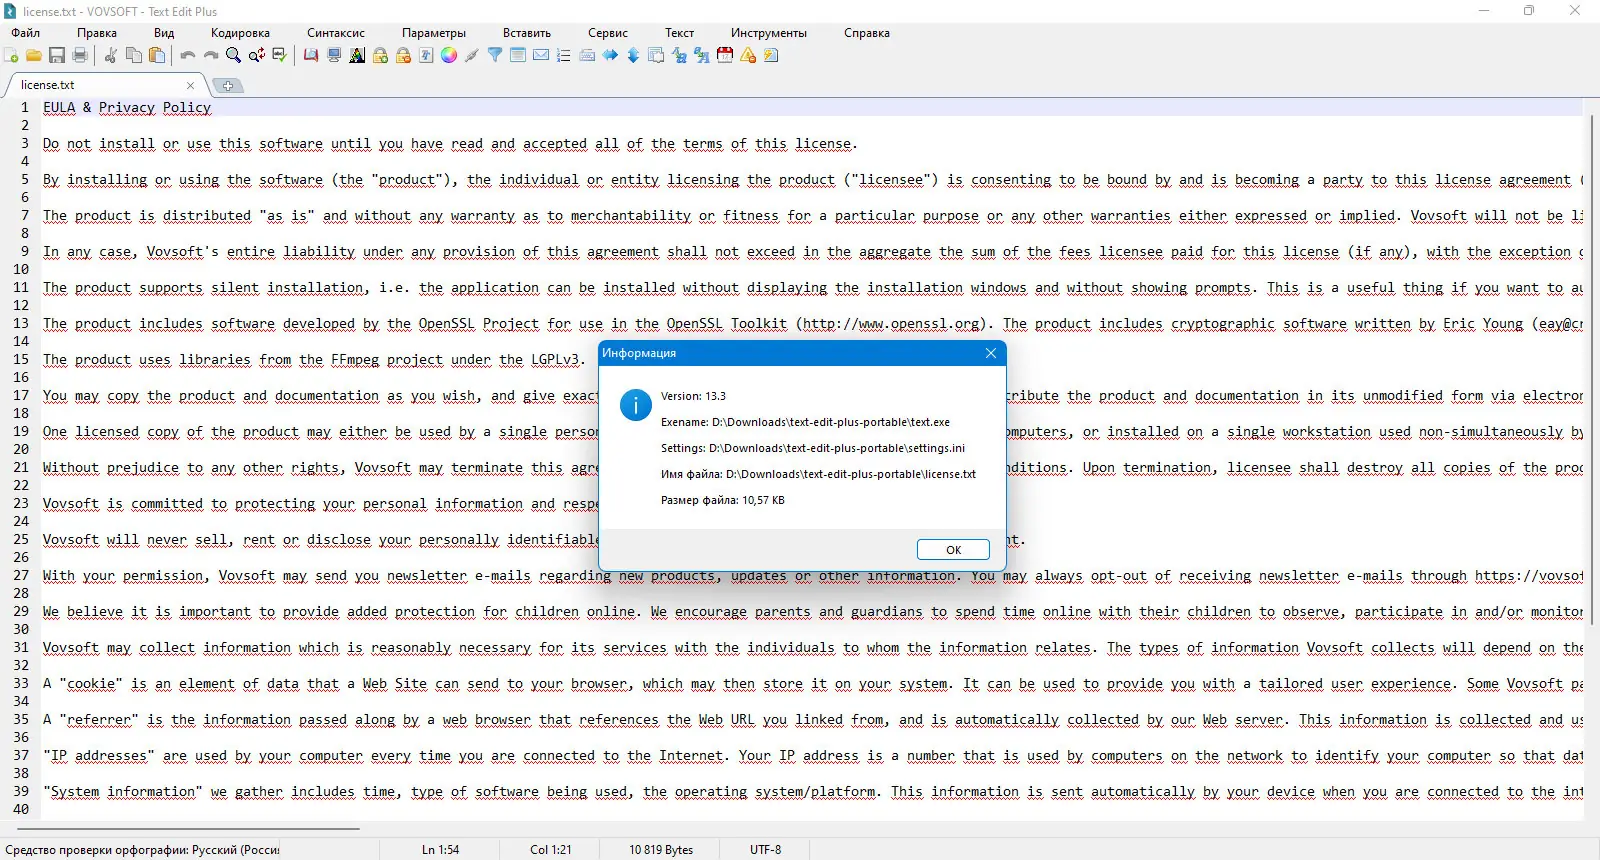Screen dimensions: 1600x860
Task: Close the license.txt tab
Action: tap(190, 85)
